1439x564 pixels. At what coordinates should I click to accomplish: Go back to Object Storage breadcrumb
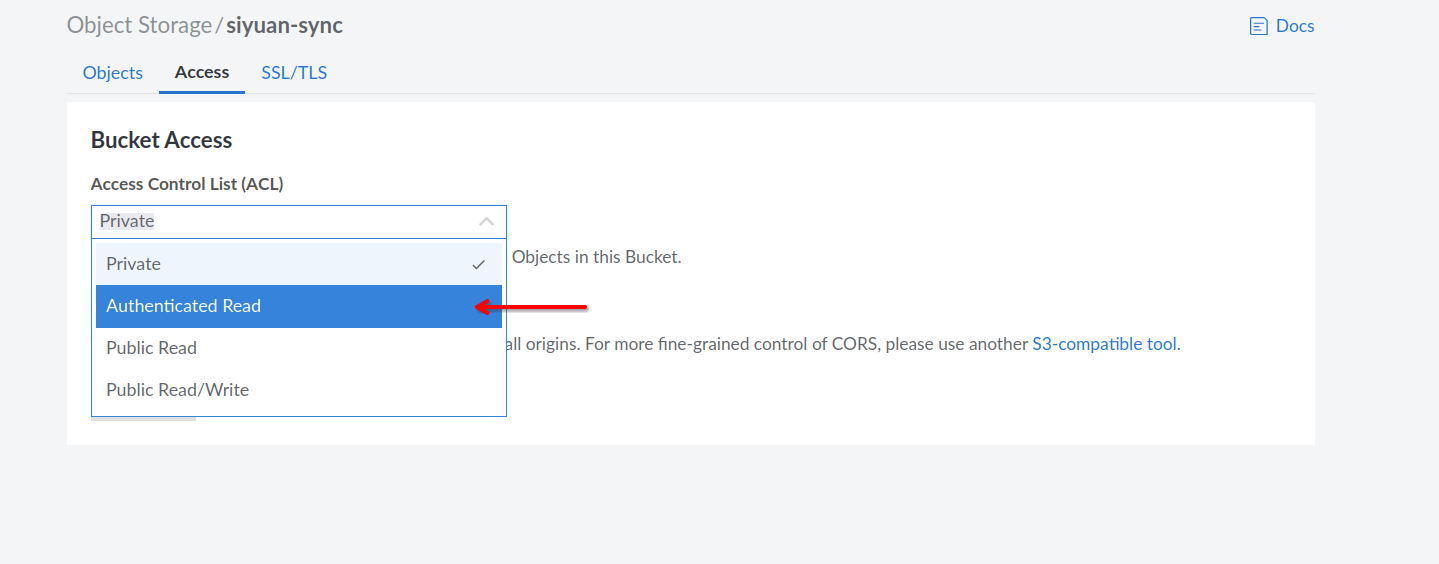[139, 26]
